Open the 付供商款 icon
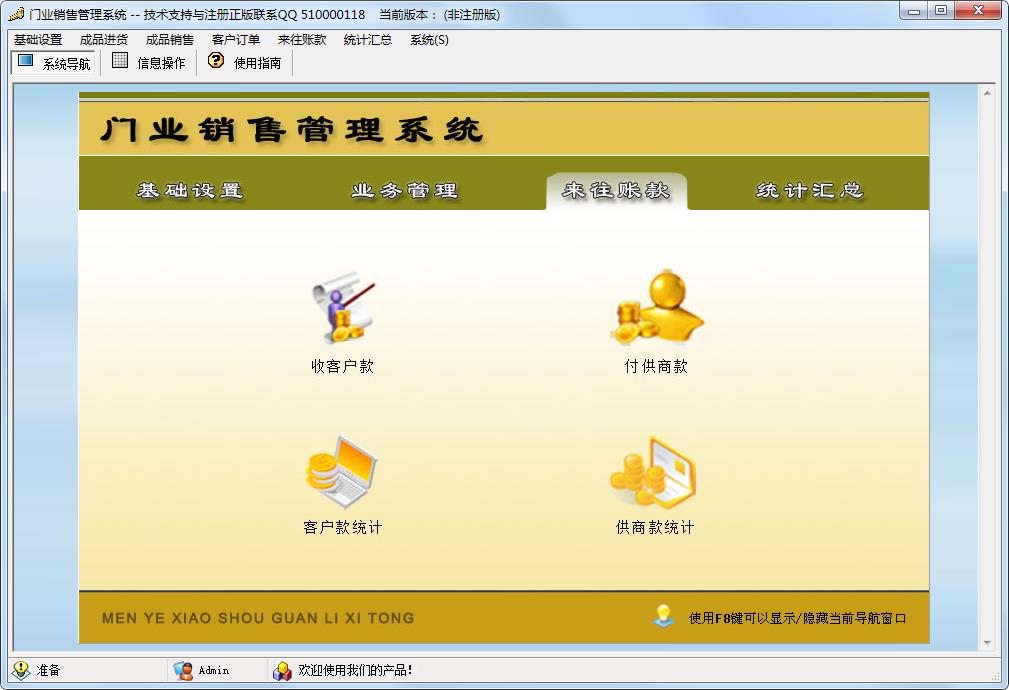 (x=656, y=309)
